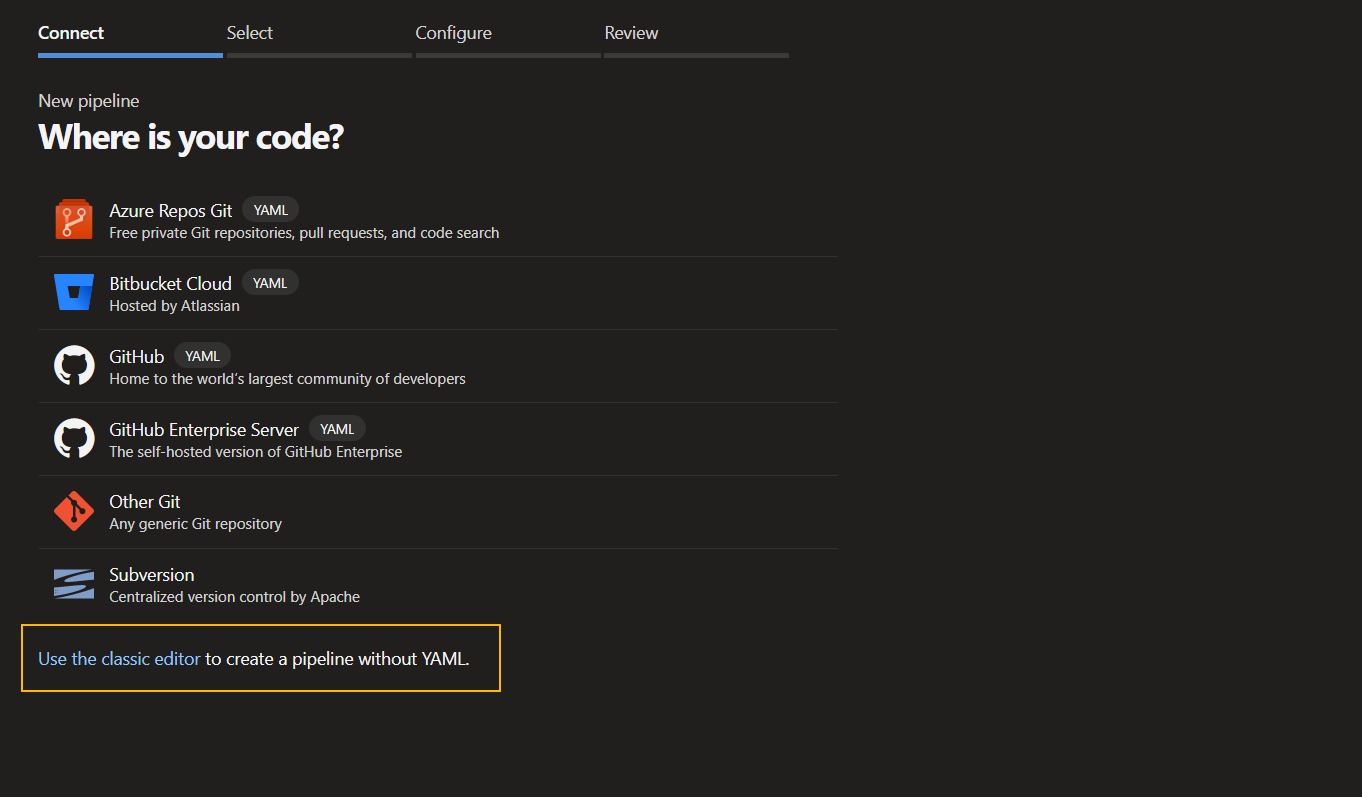Click 'Centralized version control by Apache' text
This screenshot has width=1362, height=797.
click(x=234, y=597)
